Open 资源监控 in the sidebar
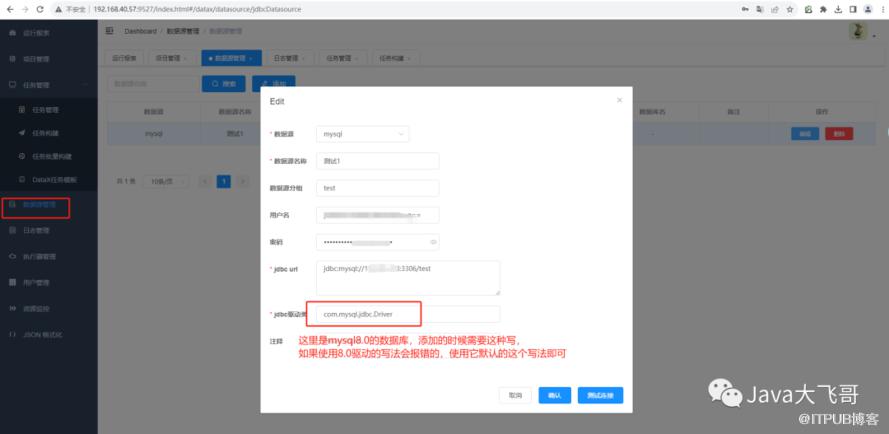This screenshot has height=434, width=889. 37,309
